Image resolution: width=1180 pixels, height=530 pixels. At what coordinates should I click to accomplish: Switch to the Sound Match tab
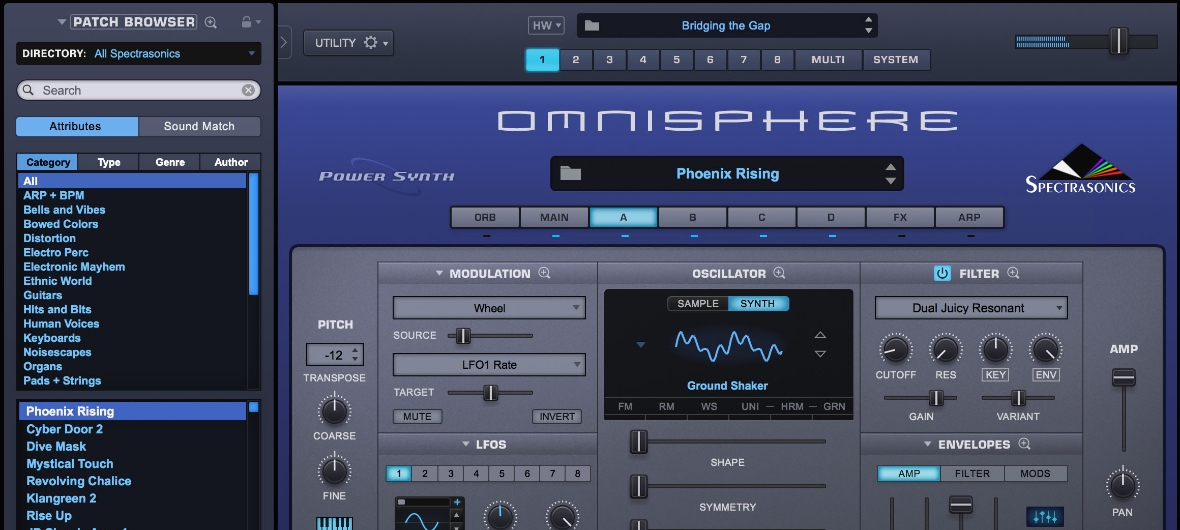tap(199, 126)
